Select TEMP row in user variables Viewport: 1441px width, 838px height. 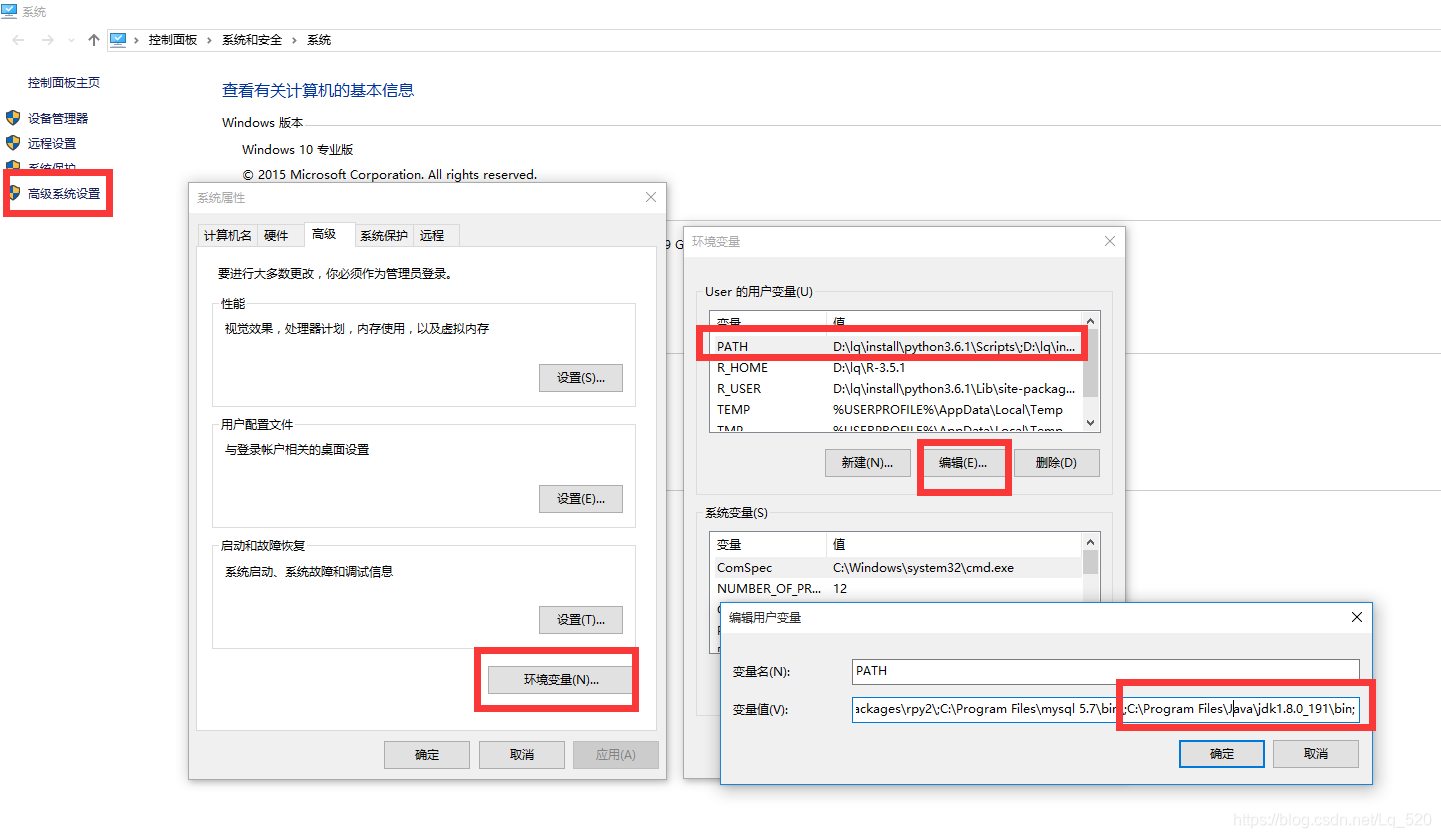[898, 410]
